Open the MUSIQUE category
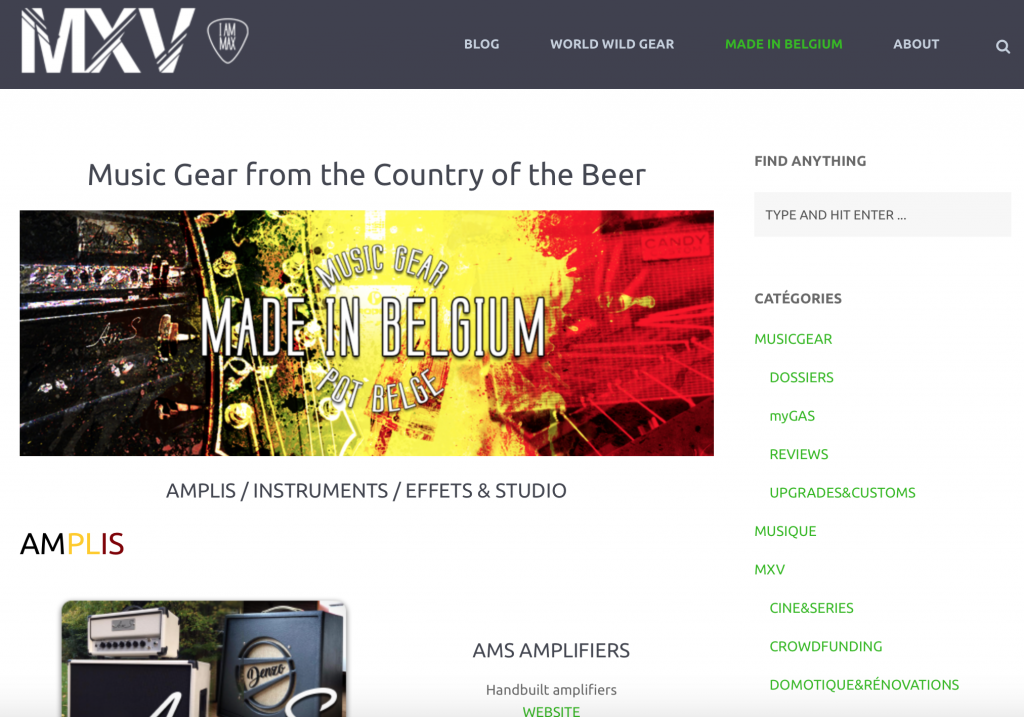This screenshot has width=1024, height=717. (785, 532)
